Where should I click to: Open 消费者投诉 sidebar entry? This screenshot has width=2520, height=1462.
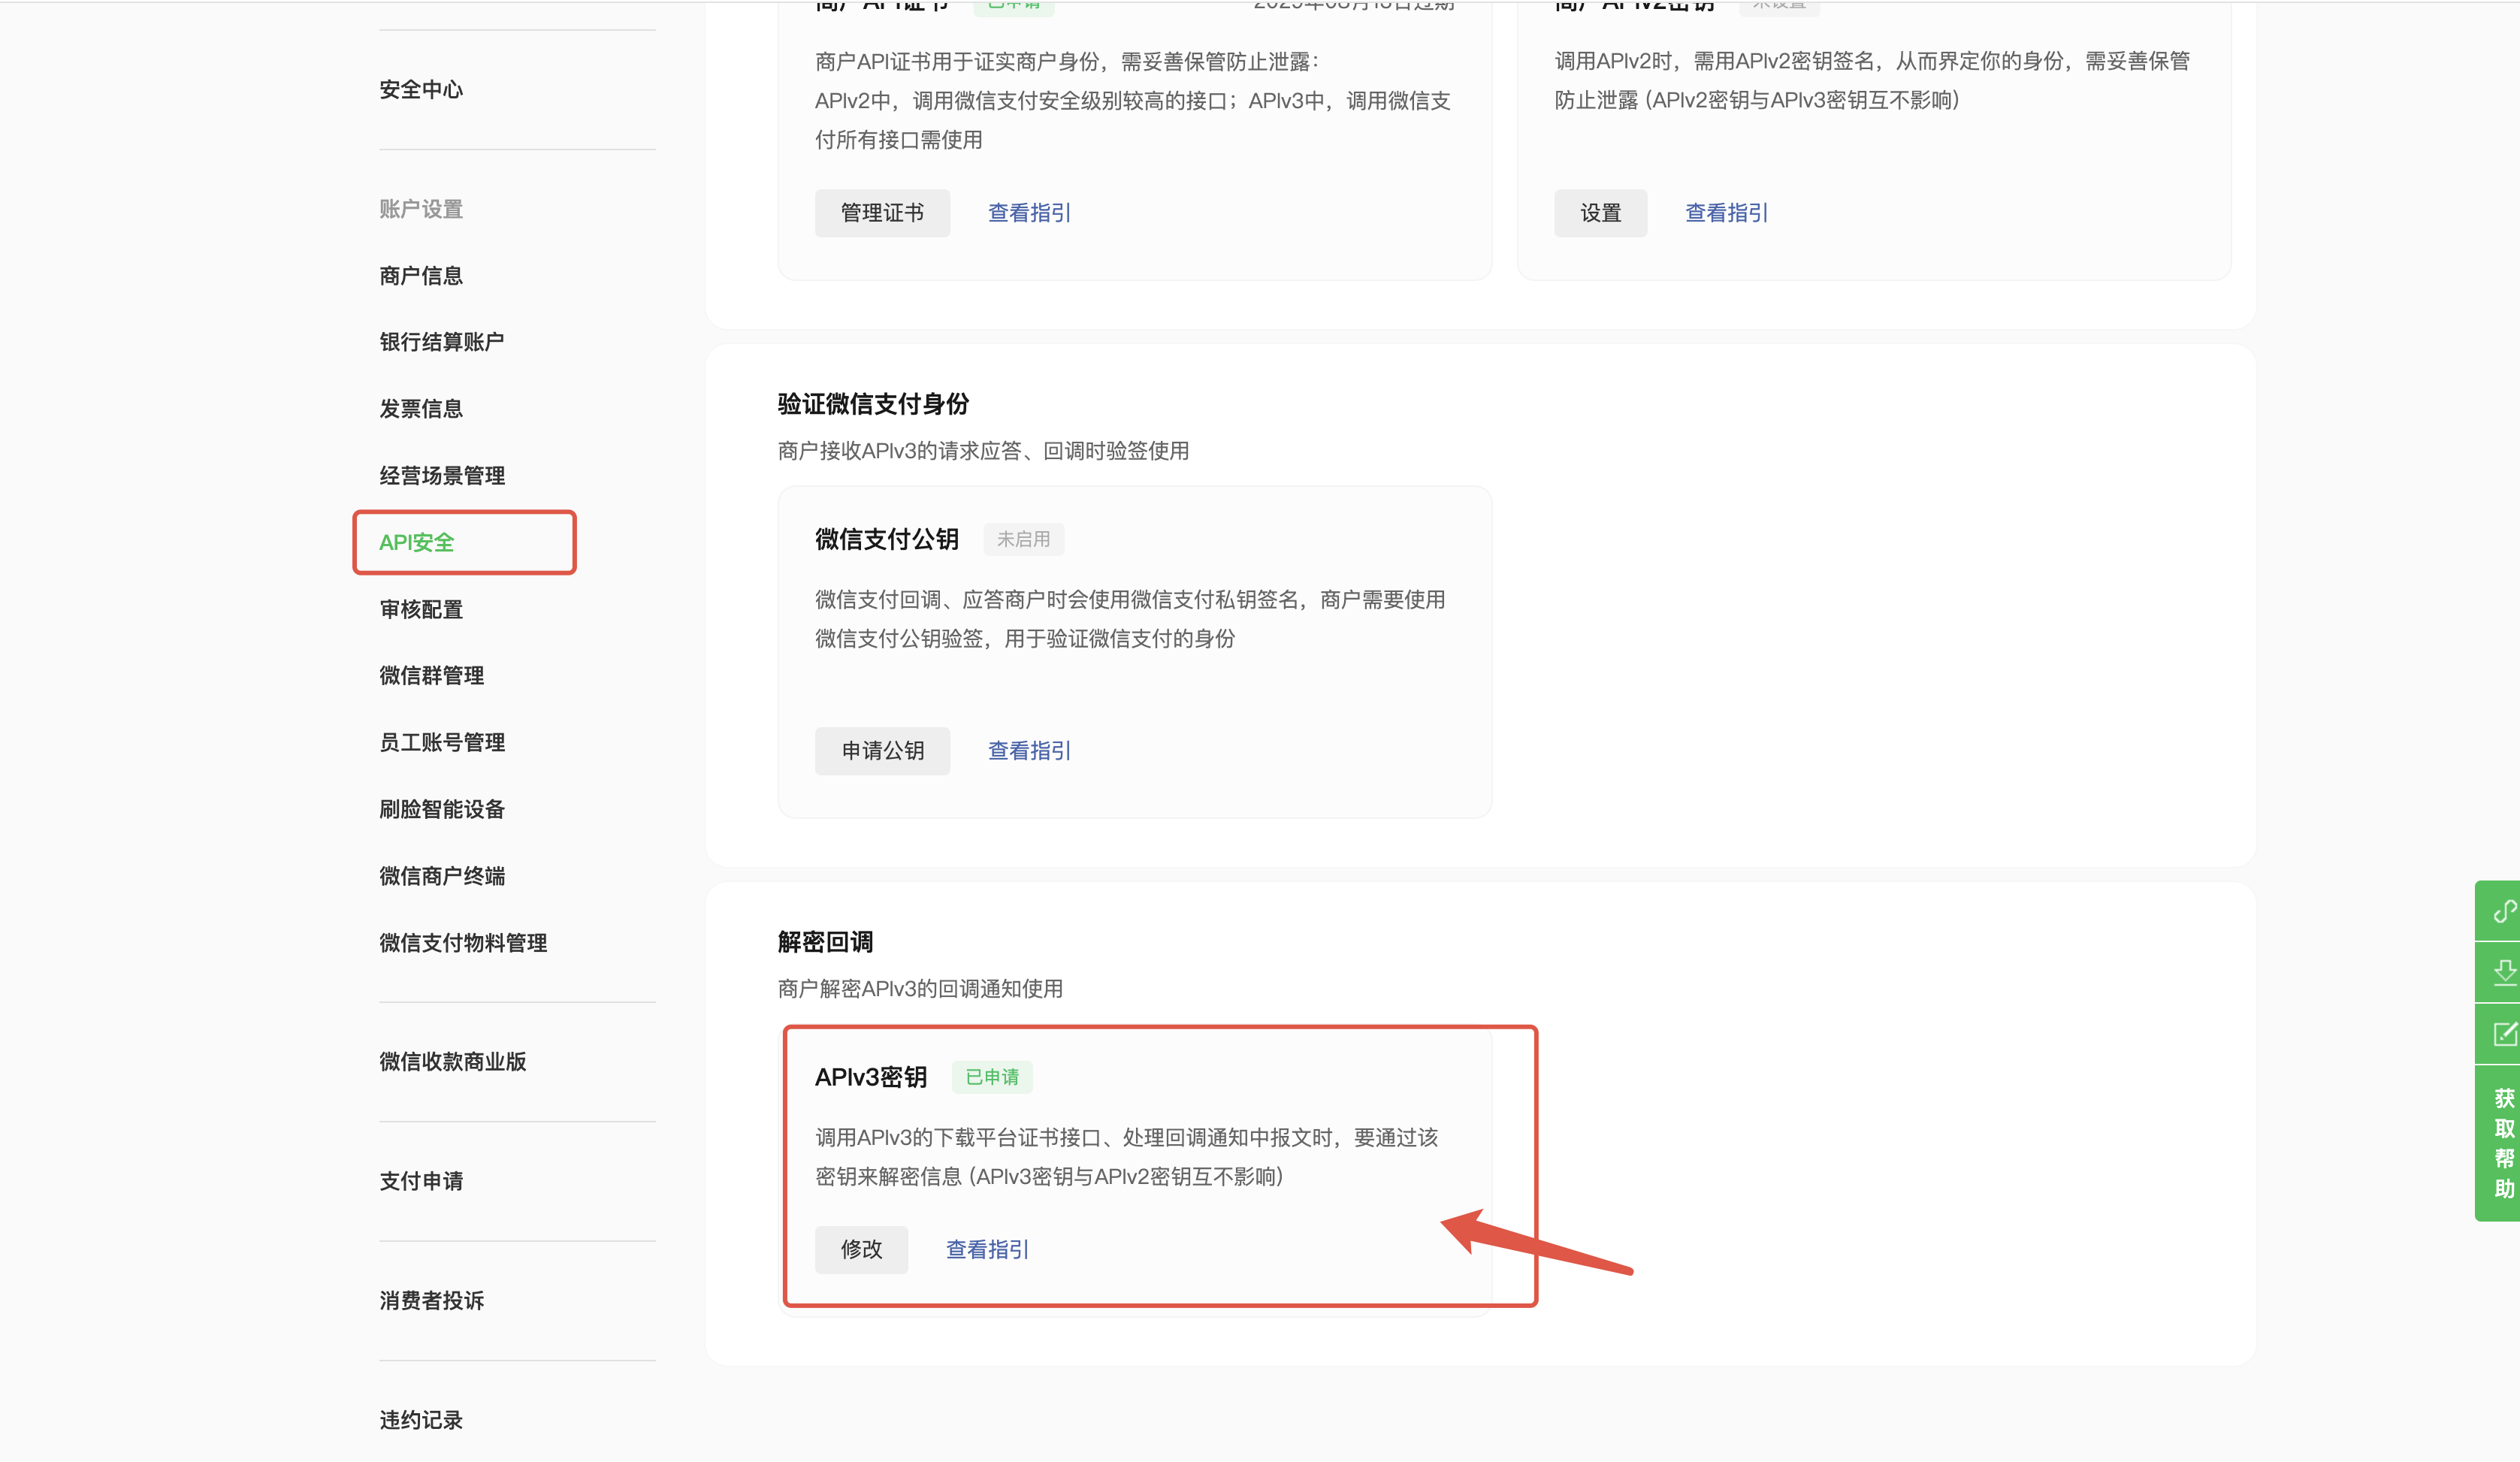432,1301
